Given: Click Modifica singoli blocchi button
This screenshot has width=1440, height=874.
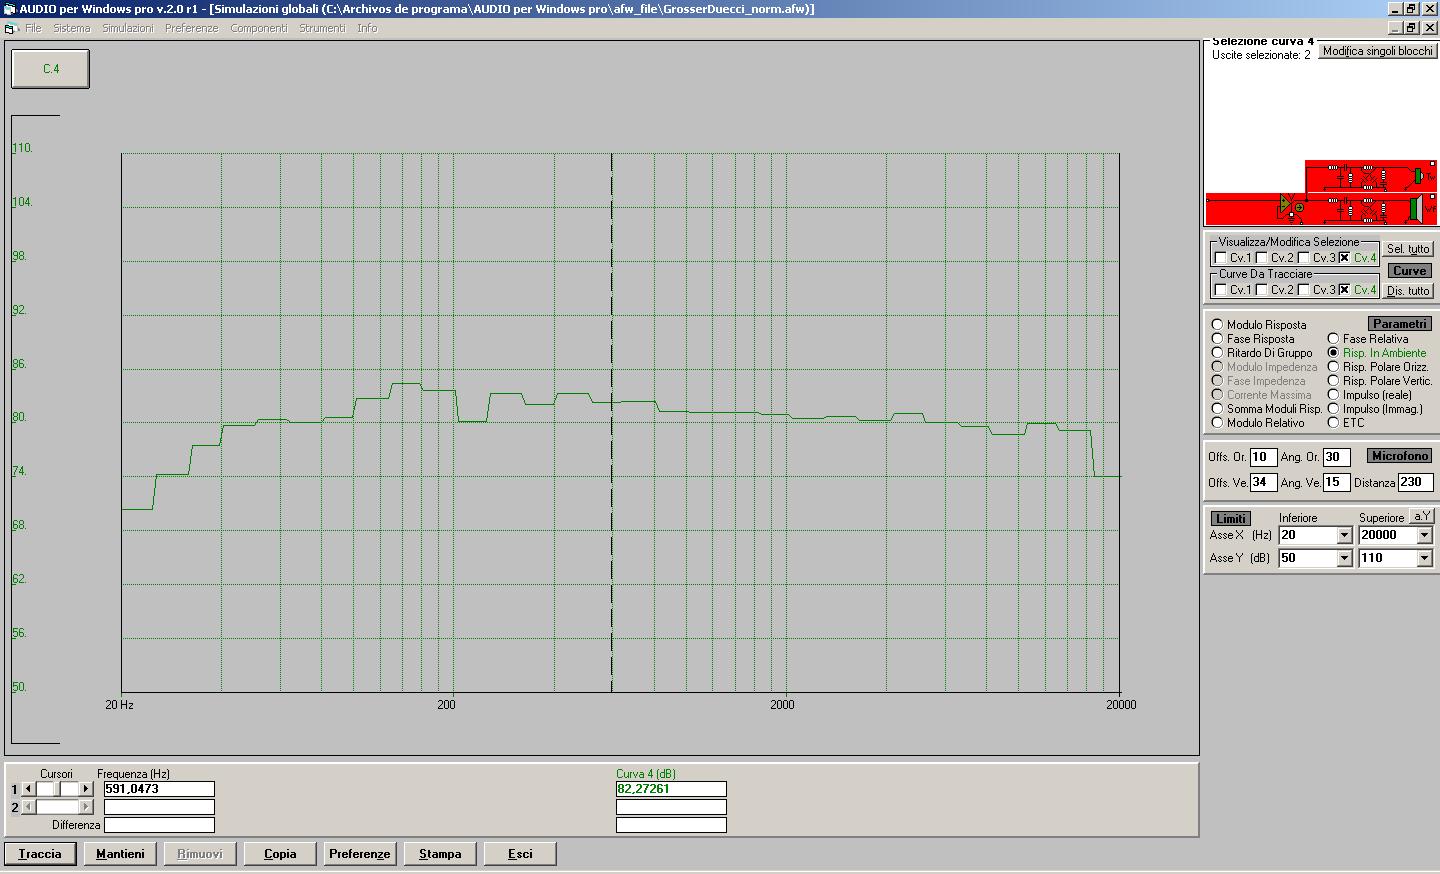Looking at the screenshot, I should click(x=1377, y=51).
